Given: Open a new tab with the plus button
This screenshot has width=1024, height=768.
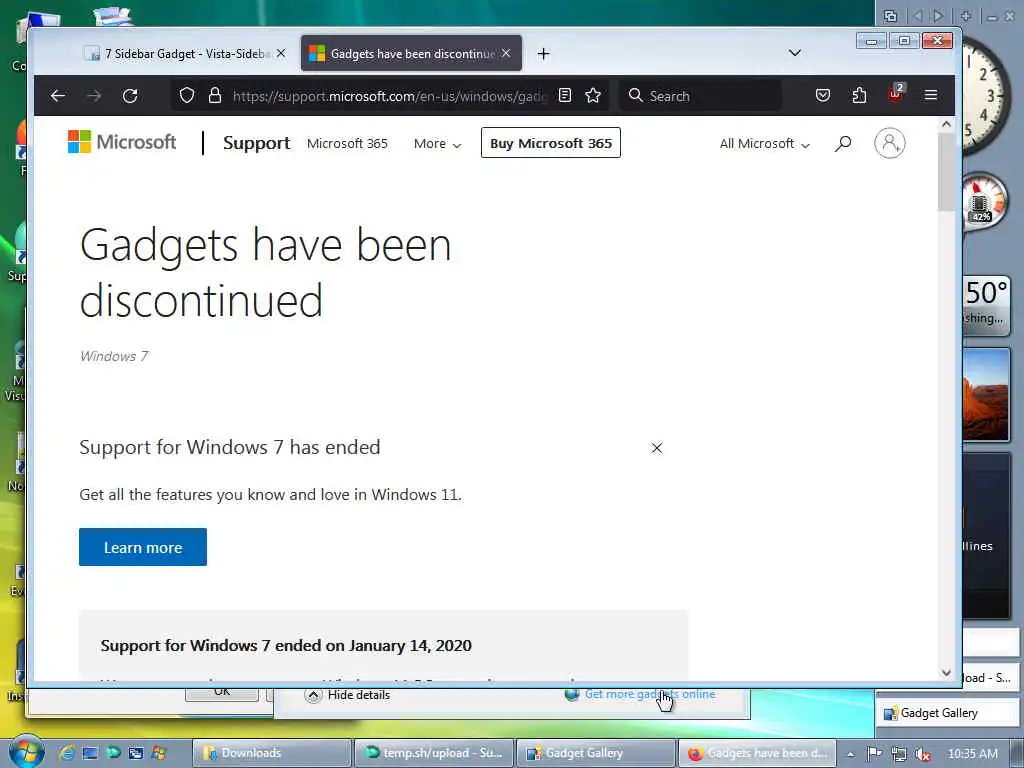Looking at the screenshot, I should pyautogui.click(x=543, y=54).
